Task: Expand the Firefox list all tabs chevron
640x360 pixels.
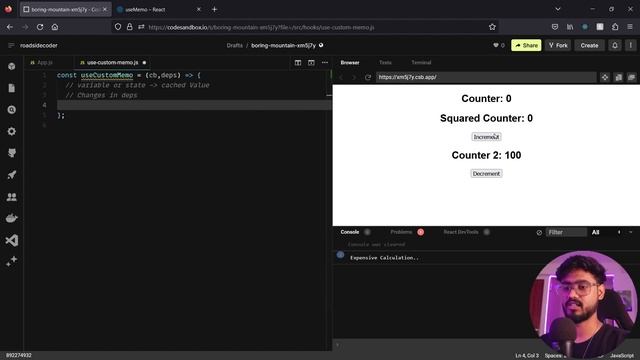Action: (558, 9)
